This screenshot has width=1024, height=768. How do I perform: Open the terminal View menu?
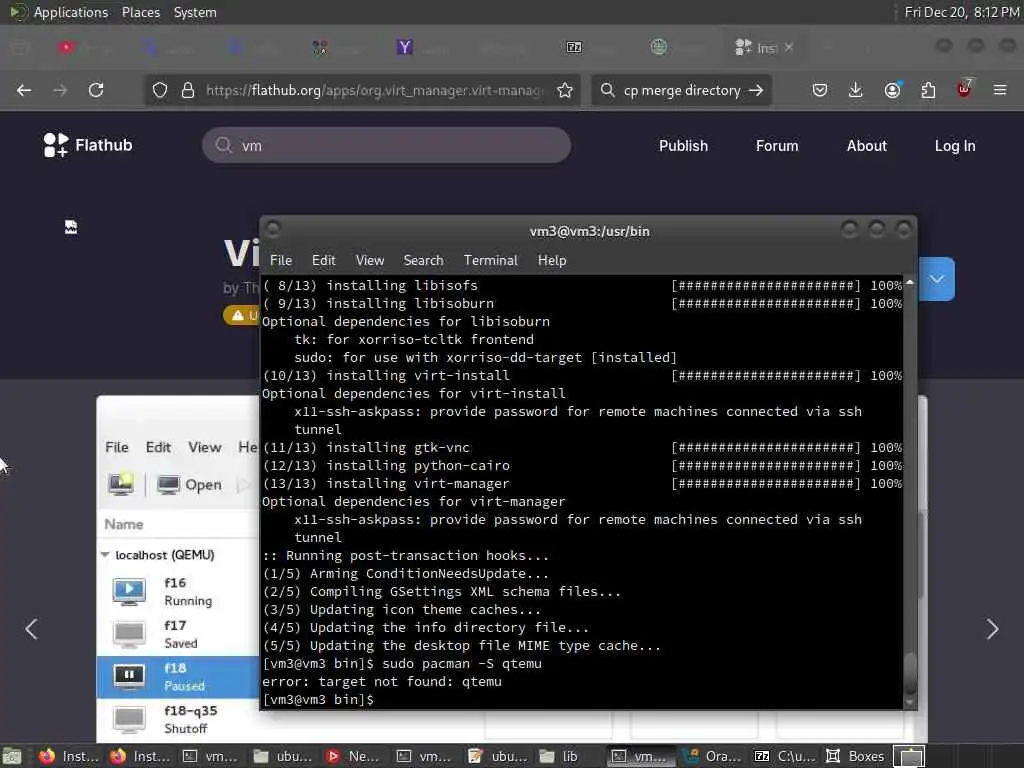tap(370, 260)
